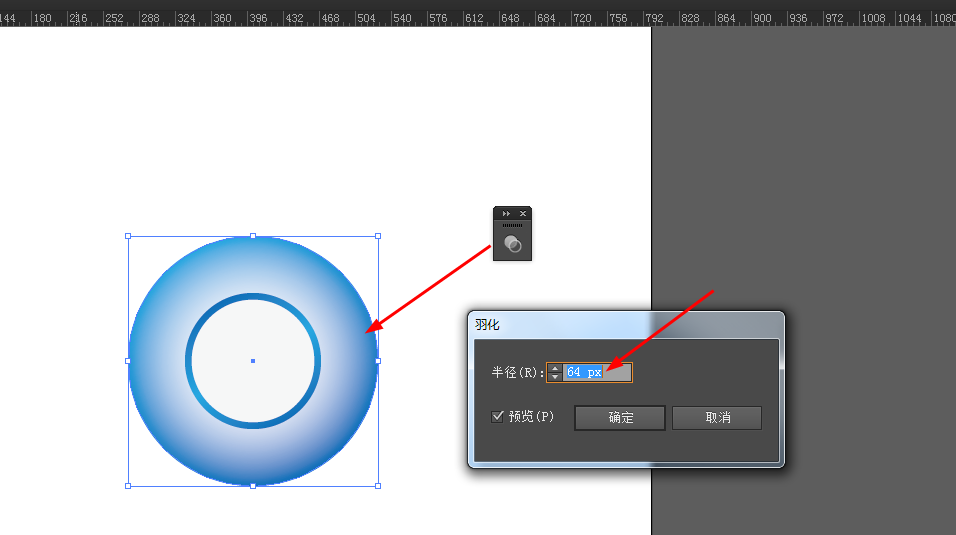Confirm feather with the 确定 button
This screenshot has height=535, width=956.
(x=620, y=418)
